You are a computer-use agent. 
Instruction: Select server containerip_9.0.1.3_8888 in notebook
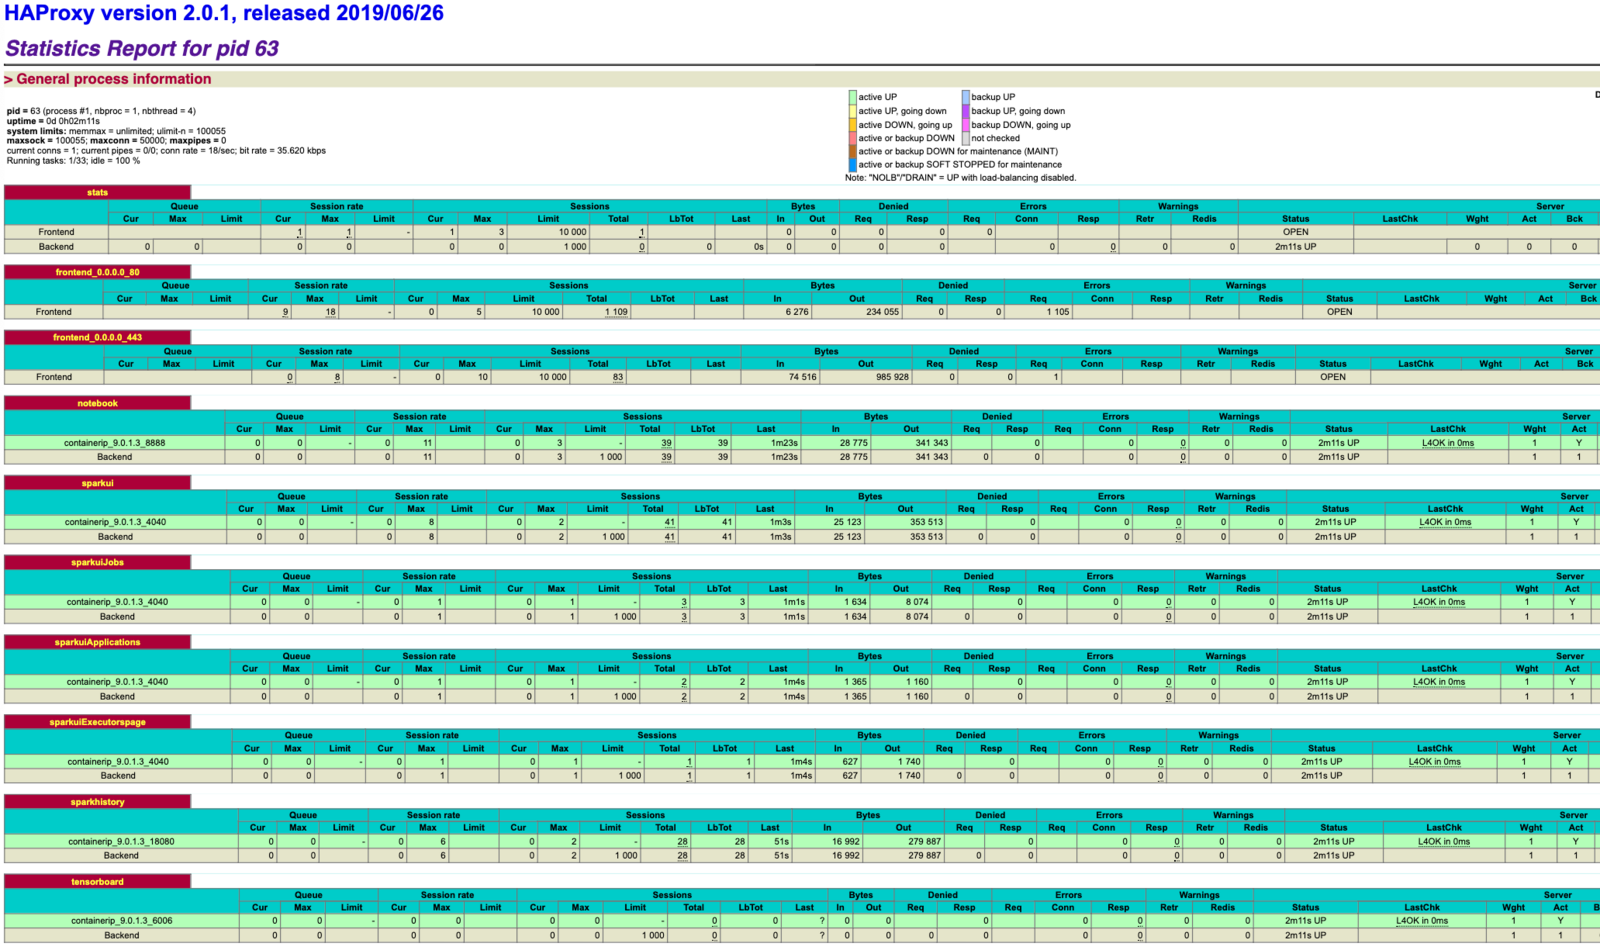coord(115,442)
